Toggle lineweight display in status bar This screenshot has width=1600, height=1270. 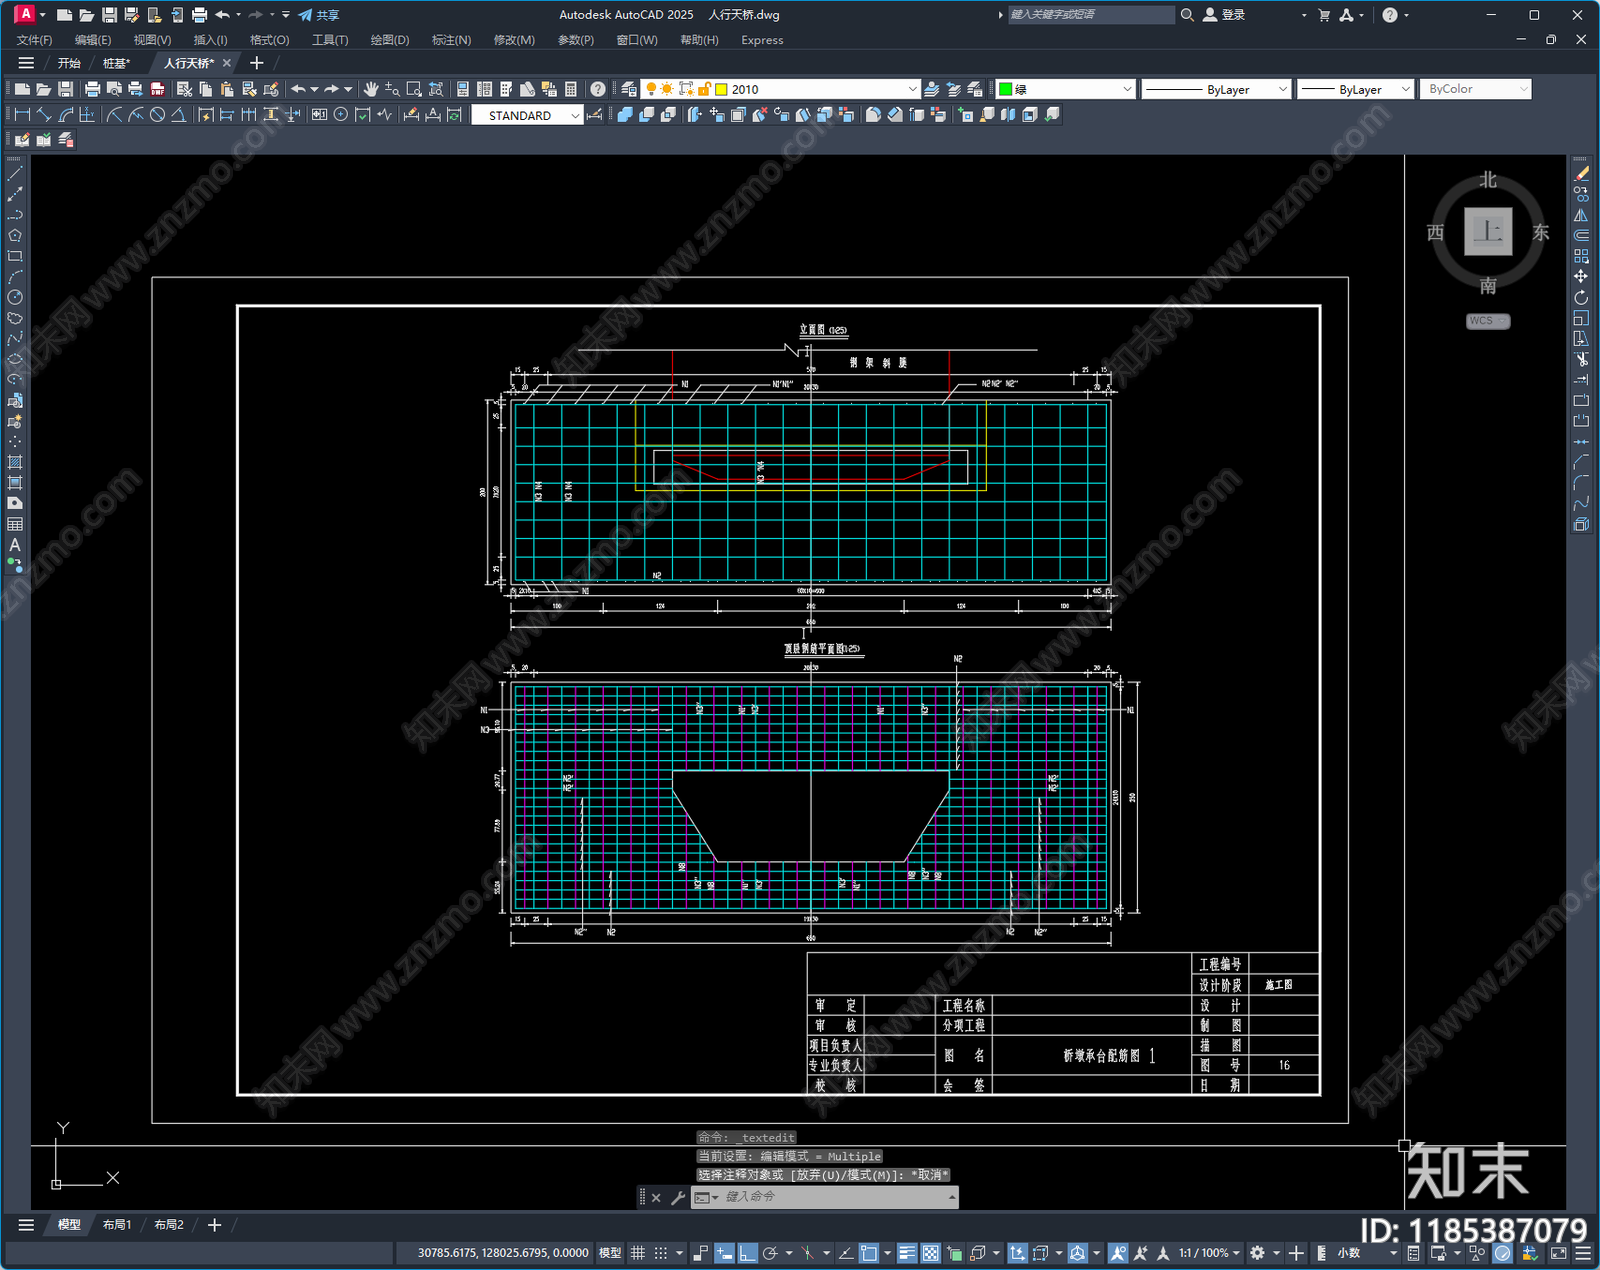907,1253
